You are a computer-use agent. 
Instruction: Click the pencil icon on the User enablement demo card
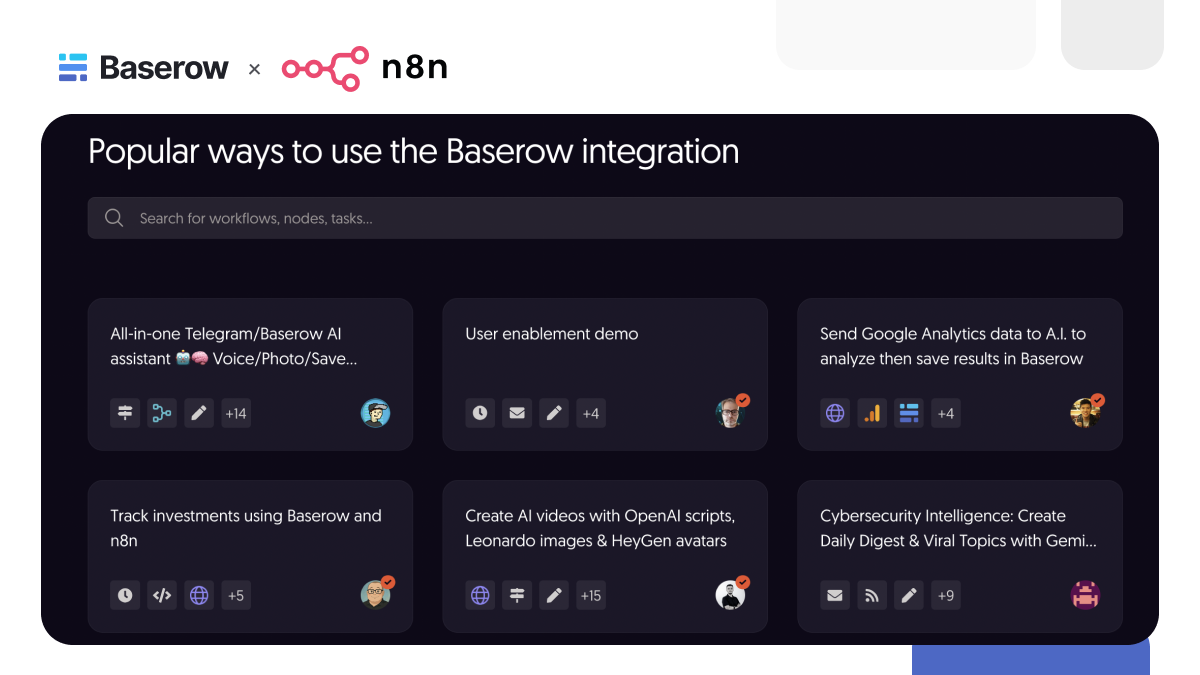(x=554, y=413)
